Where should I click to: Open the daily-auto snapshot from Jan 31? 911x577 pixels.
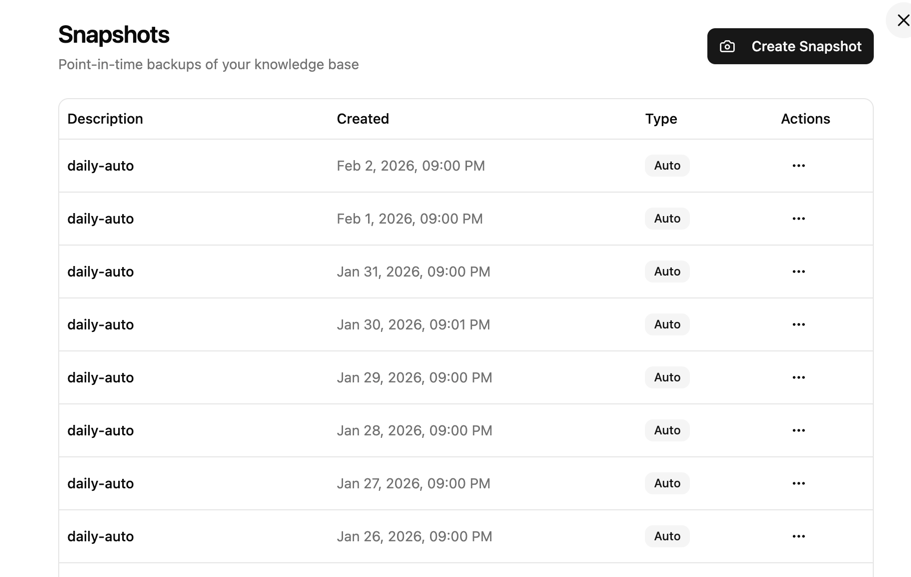100,271
